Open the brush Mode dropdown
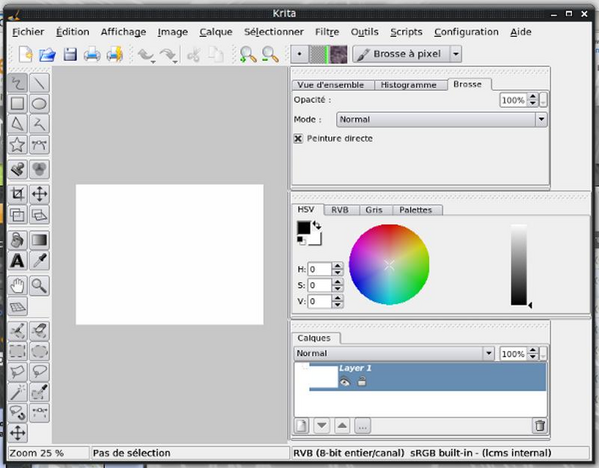Viewport: 599px width, 468px height. (x=441, y=120)
